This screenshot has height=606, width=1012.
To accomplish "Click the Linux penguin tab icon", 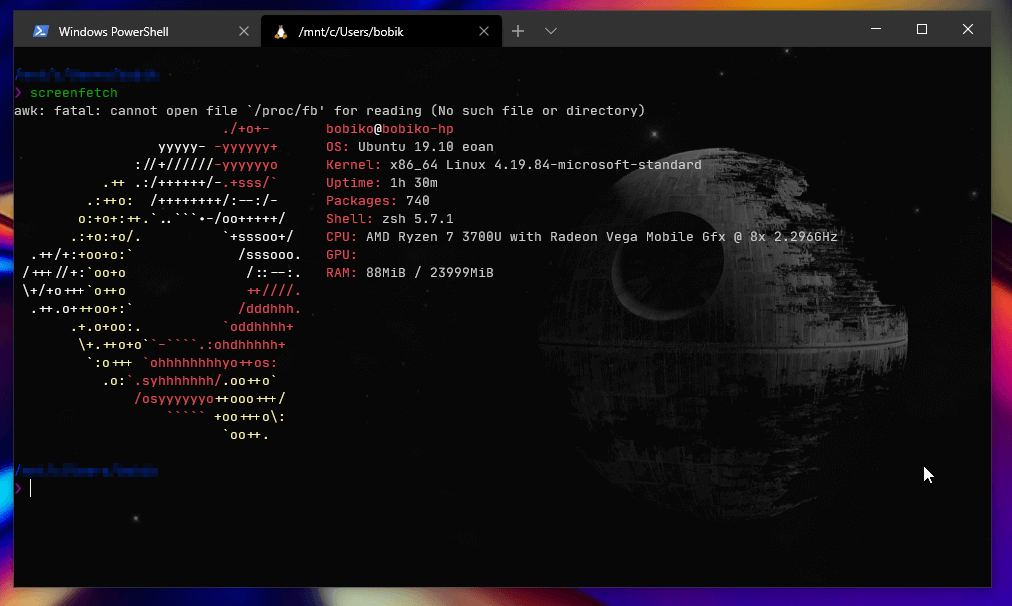I will click(x=280, y=32).
